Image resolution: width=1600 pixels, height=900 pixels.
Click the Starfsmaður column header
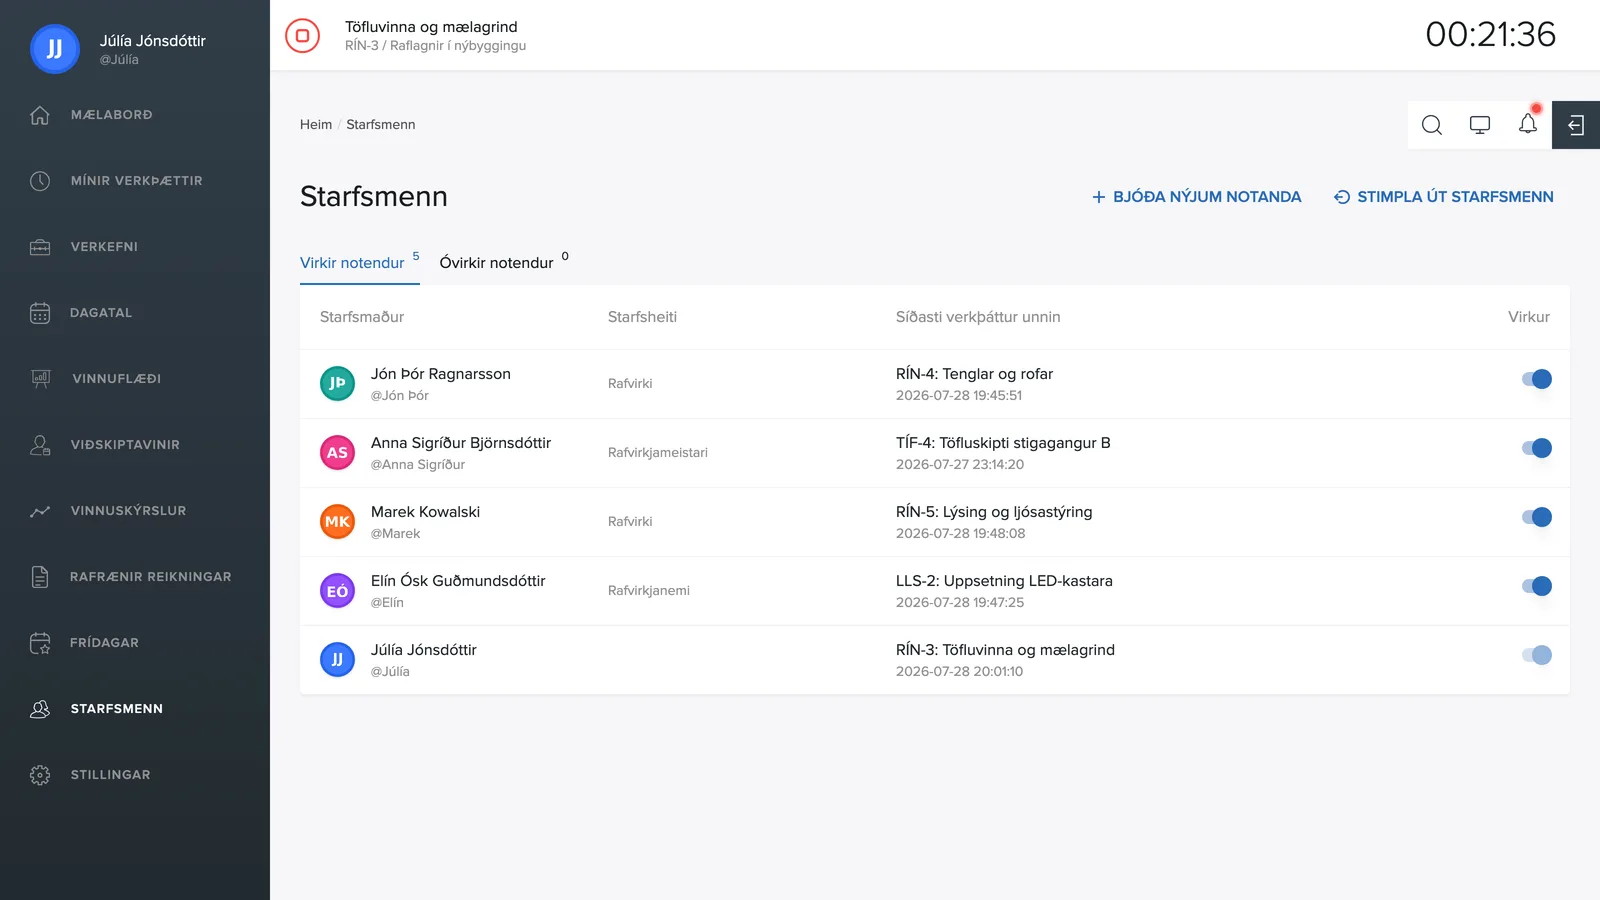[362, 317]
